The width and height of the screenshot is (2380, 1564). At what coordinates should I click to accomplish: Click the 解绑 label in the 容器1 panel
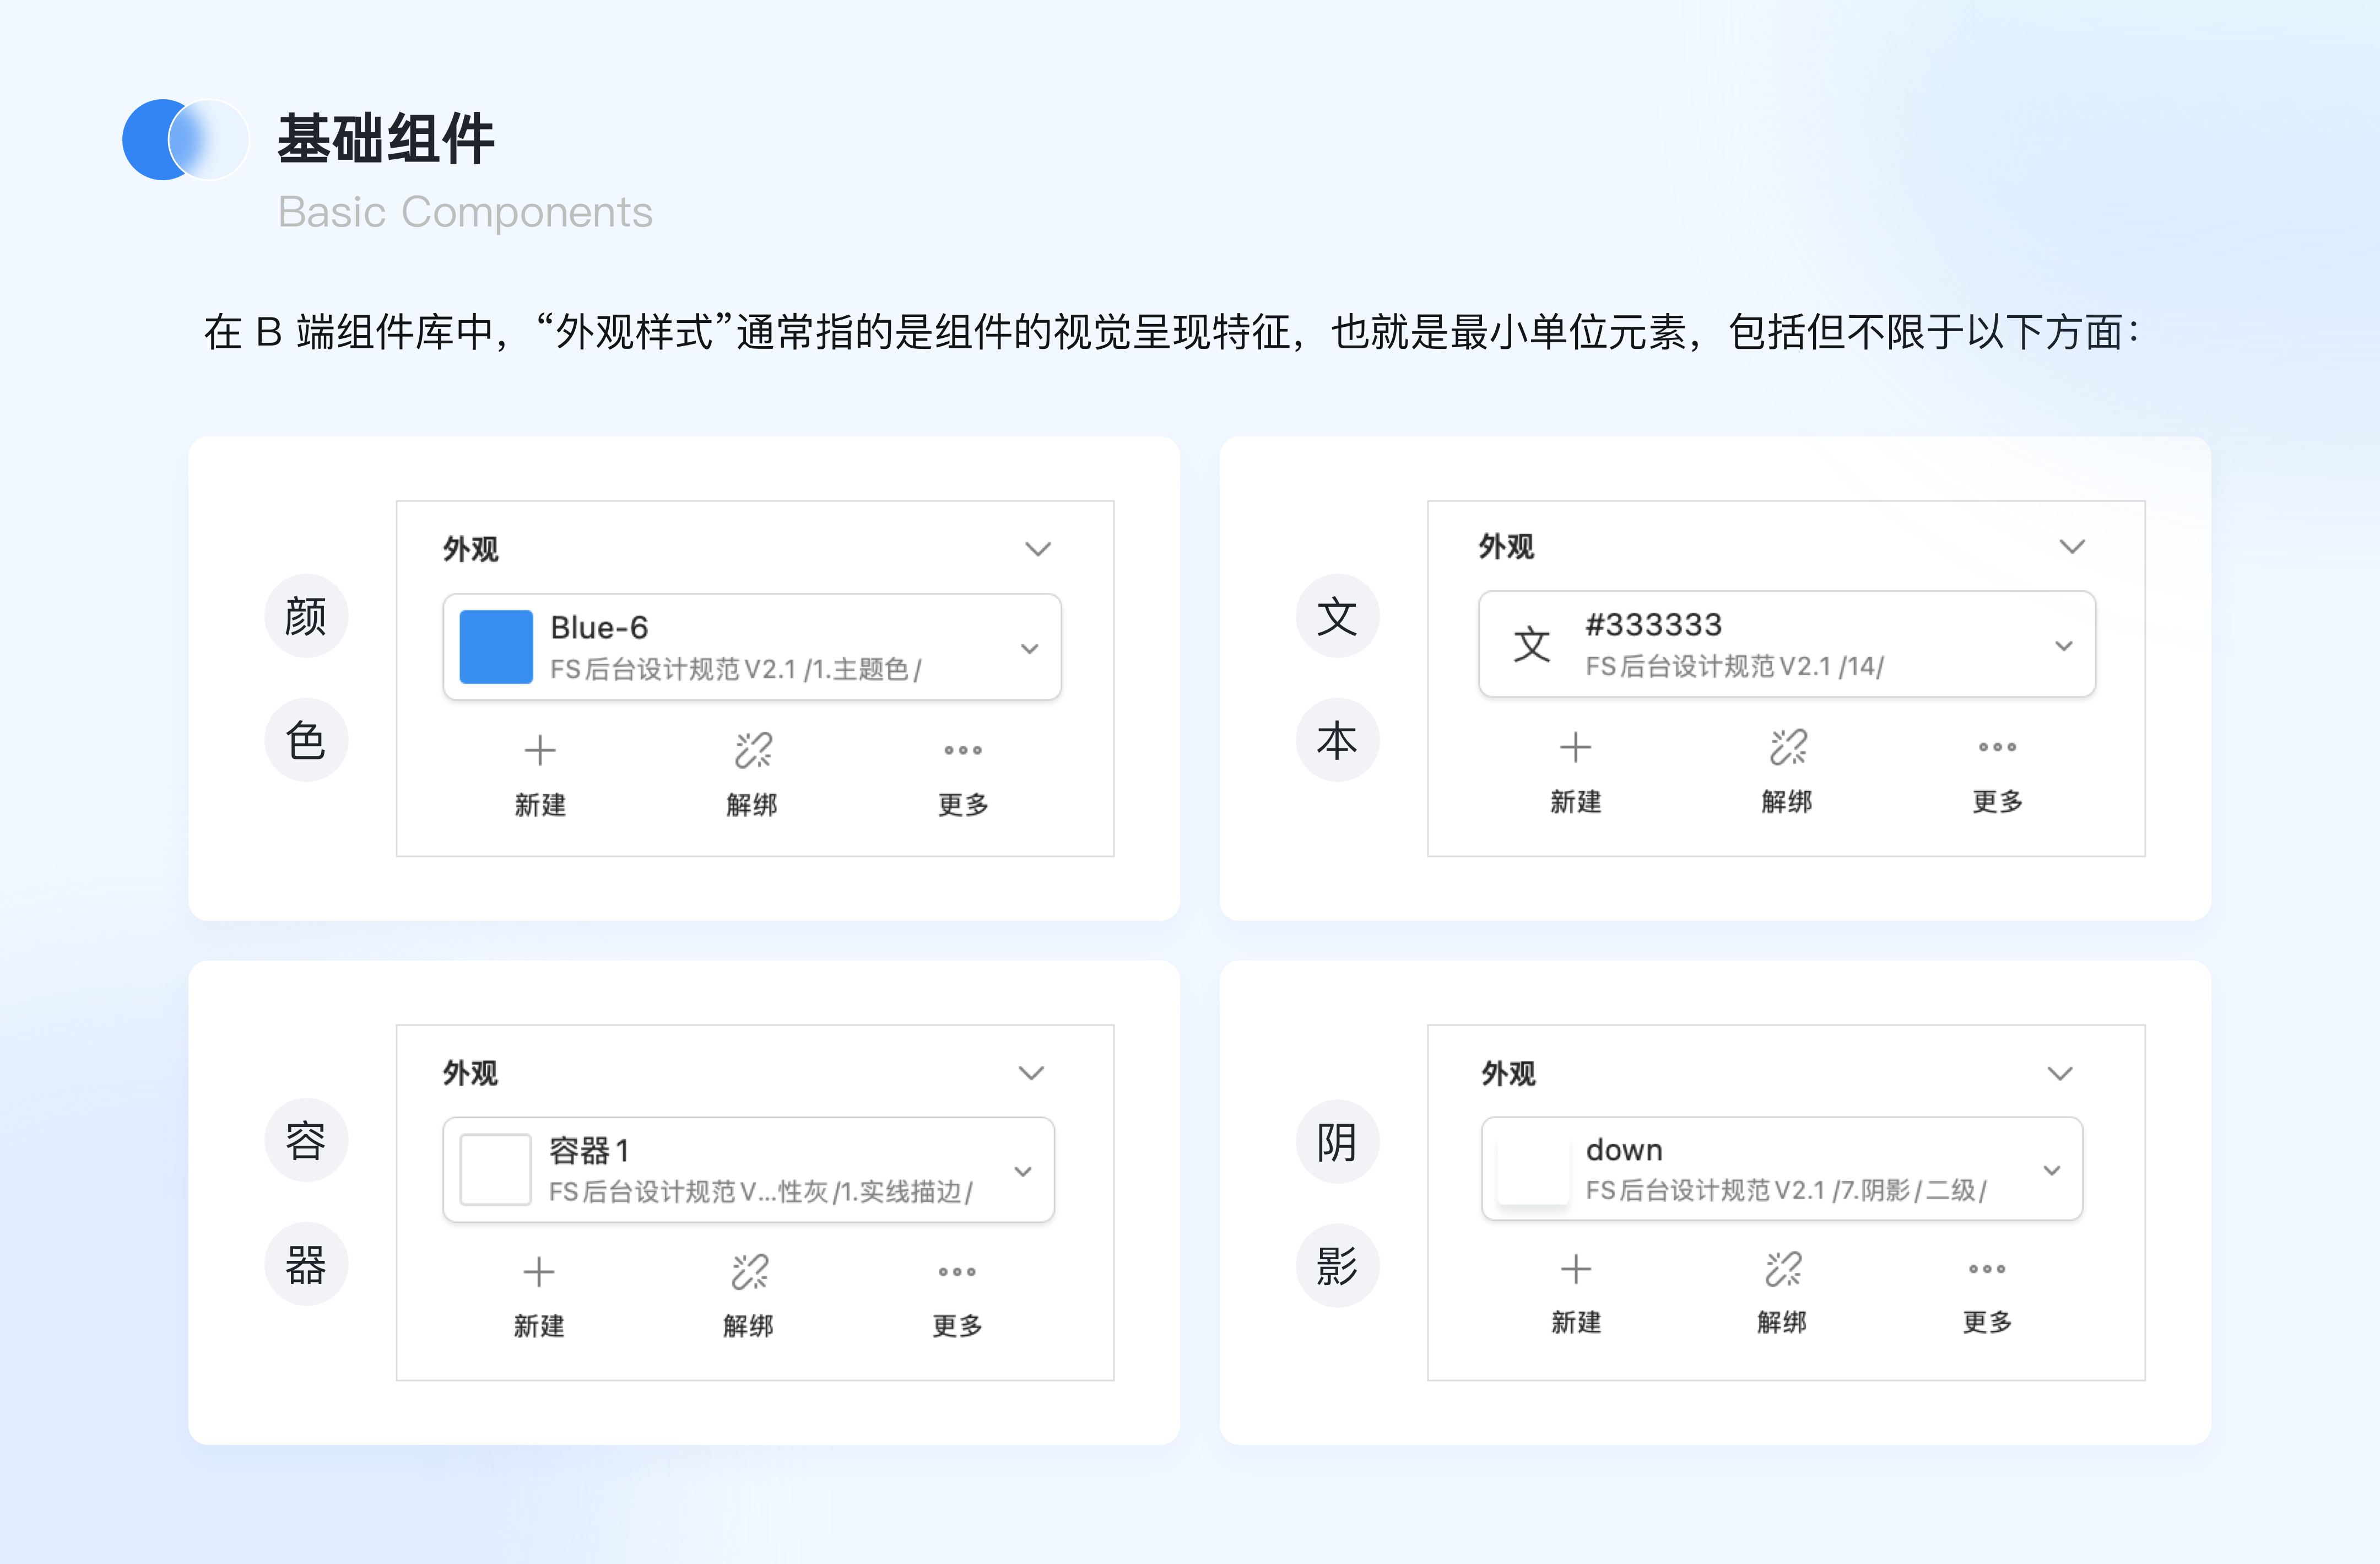(749, 1326)
